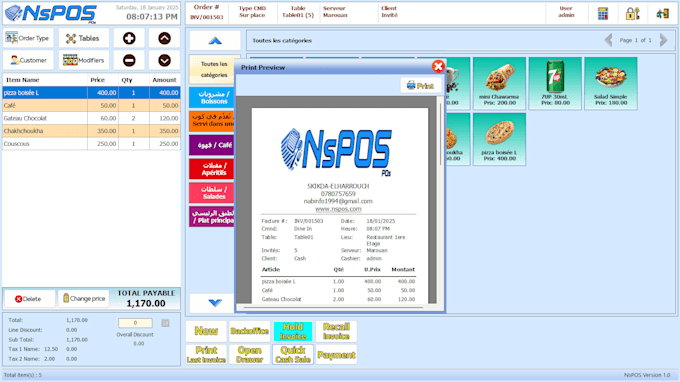
Task: Choose a Customer
Action: pos(28,60)
